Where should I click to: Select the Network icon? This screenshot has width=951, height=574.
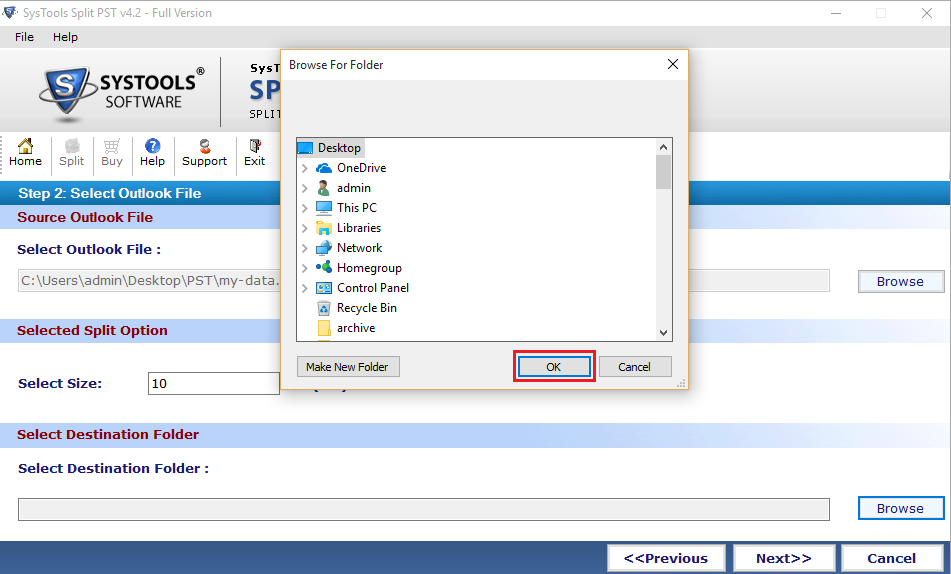(324, 248)
